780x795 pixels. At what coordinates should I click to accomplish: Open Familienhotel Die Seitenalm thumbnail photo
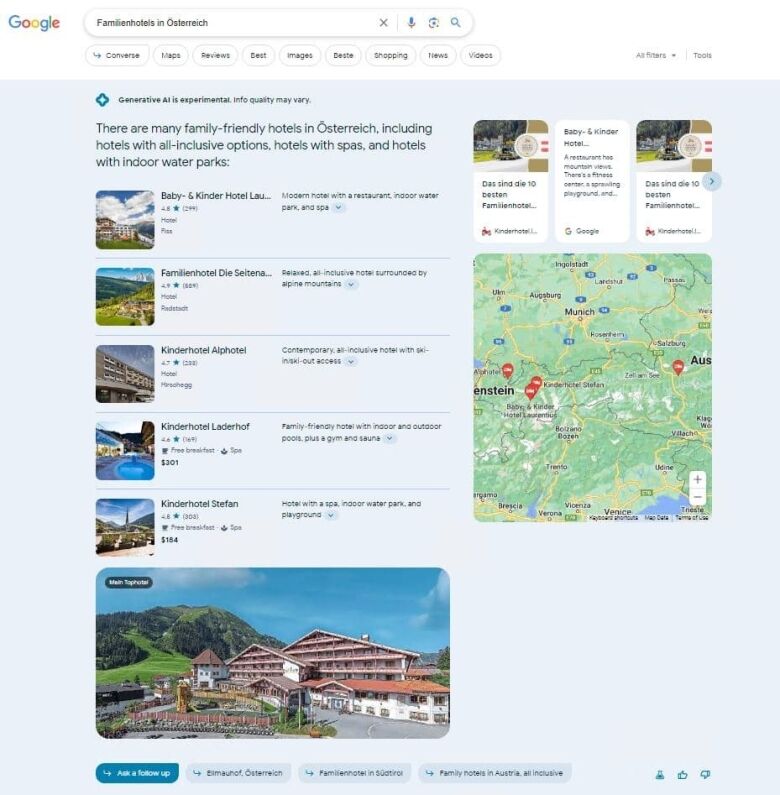point(125,297)
